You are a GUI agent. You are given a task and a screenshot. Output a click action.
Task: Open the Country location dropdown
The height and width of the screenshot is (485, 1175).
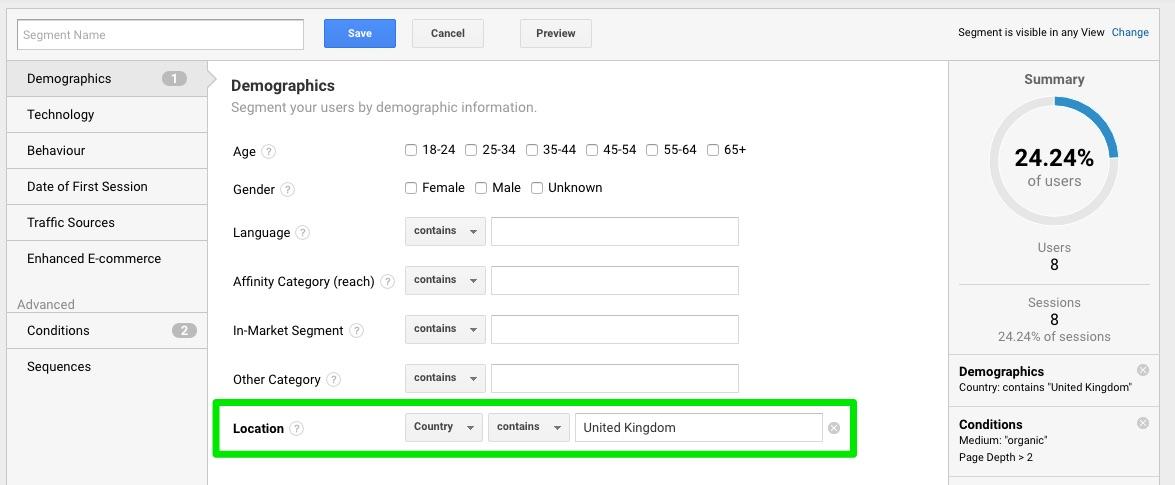coord(444,427)
